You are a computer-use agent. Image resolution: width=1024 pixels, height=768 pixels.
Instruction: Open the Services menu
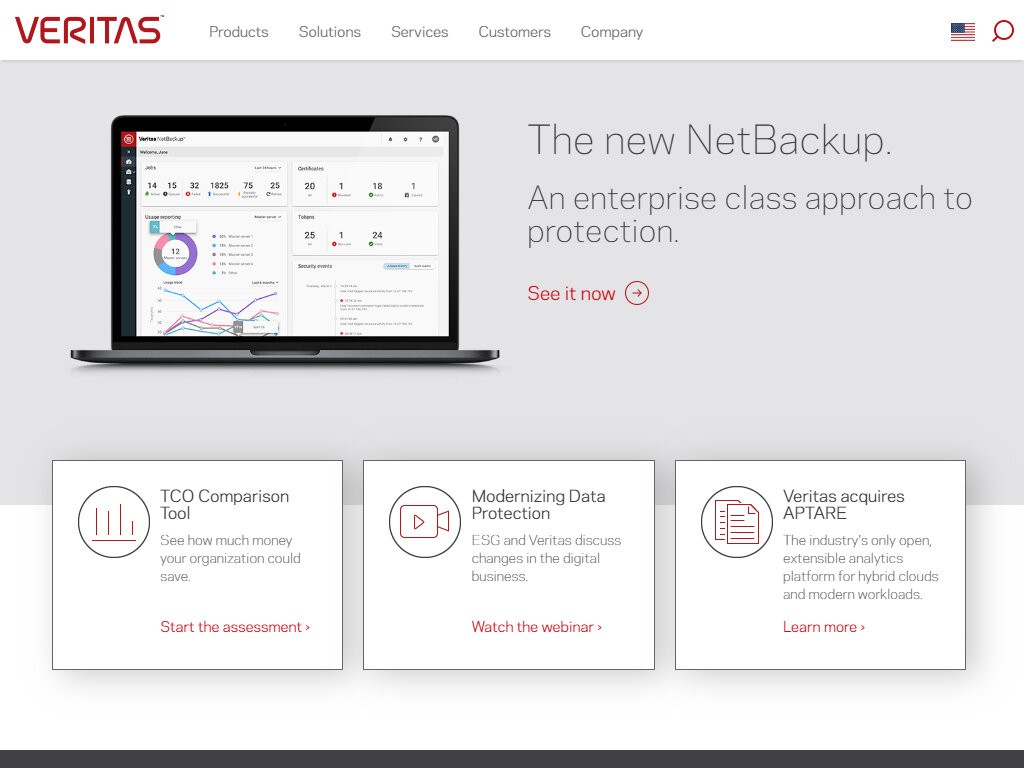click(x=420, y=32)
